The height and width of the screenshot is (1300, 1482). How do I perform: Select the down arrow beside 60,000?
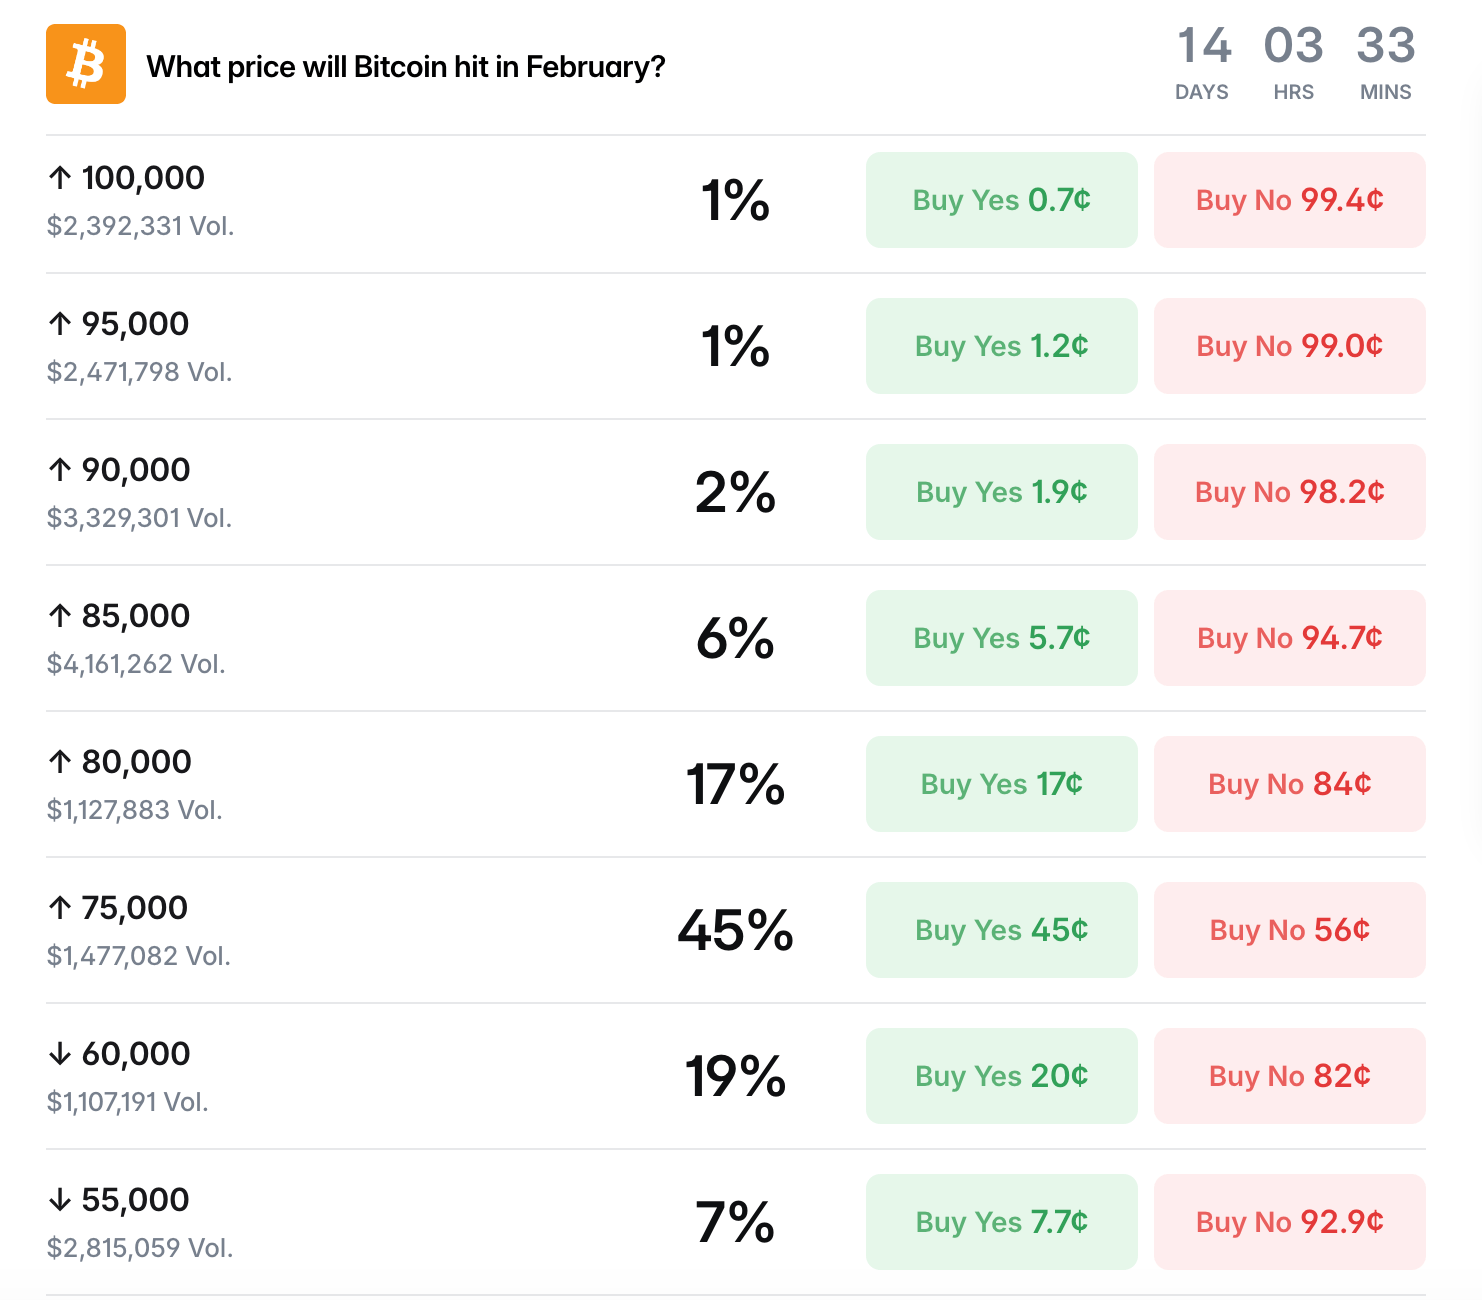coord(62,1053)
